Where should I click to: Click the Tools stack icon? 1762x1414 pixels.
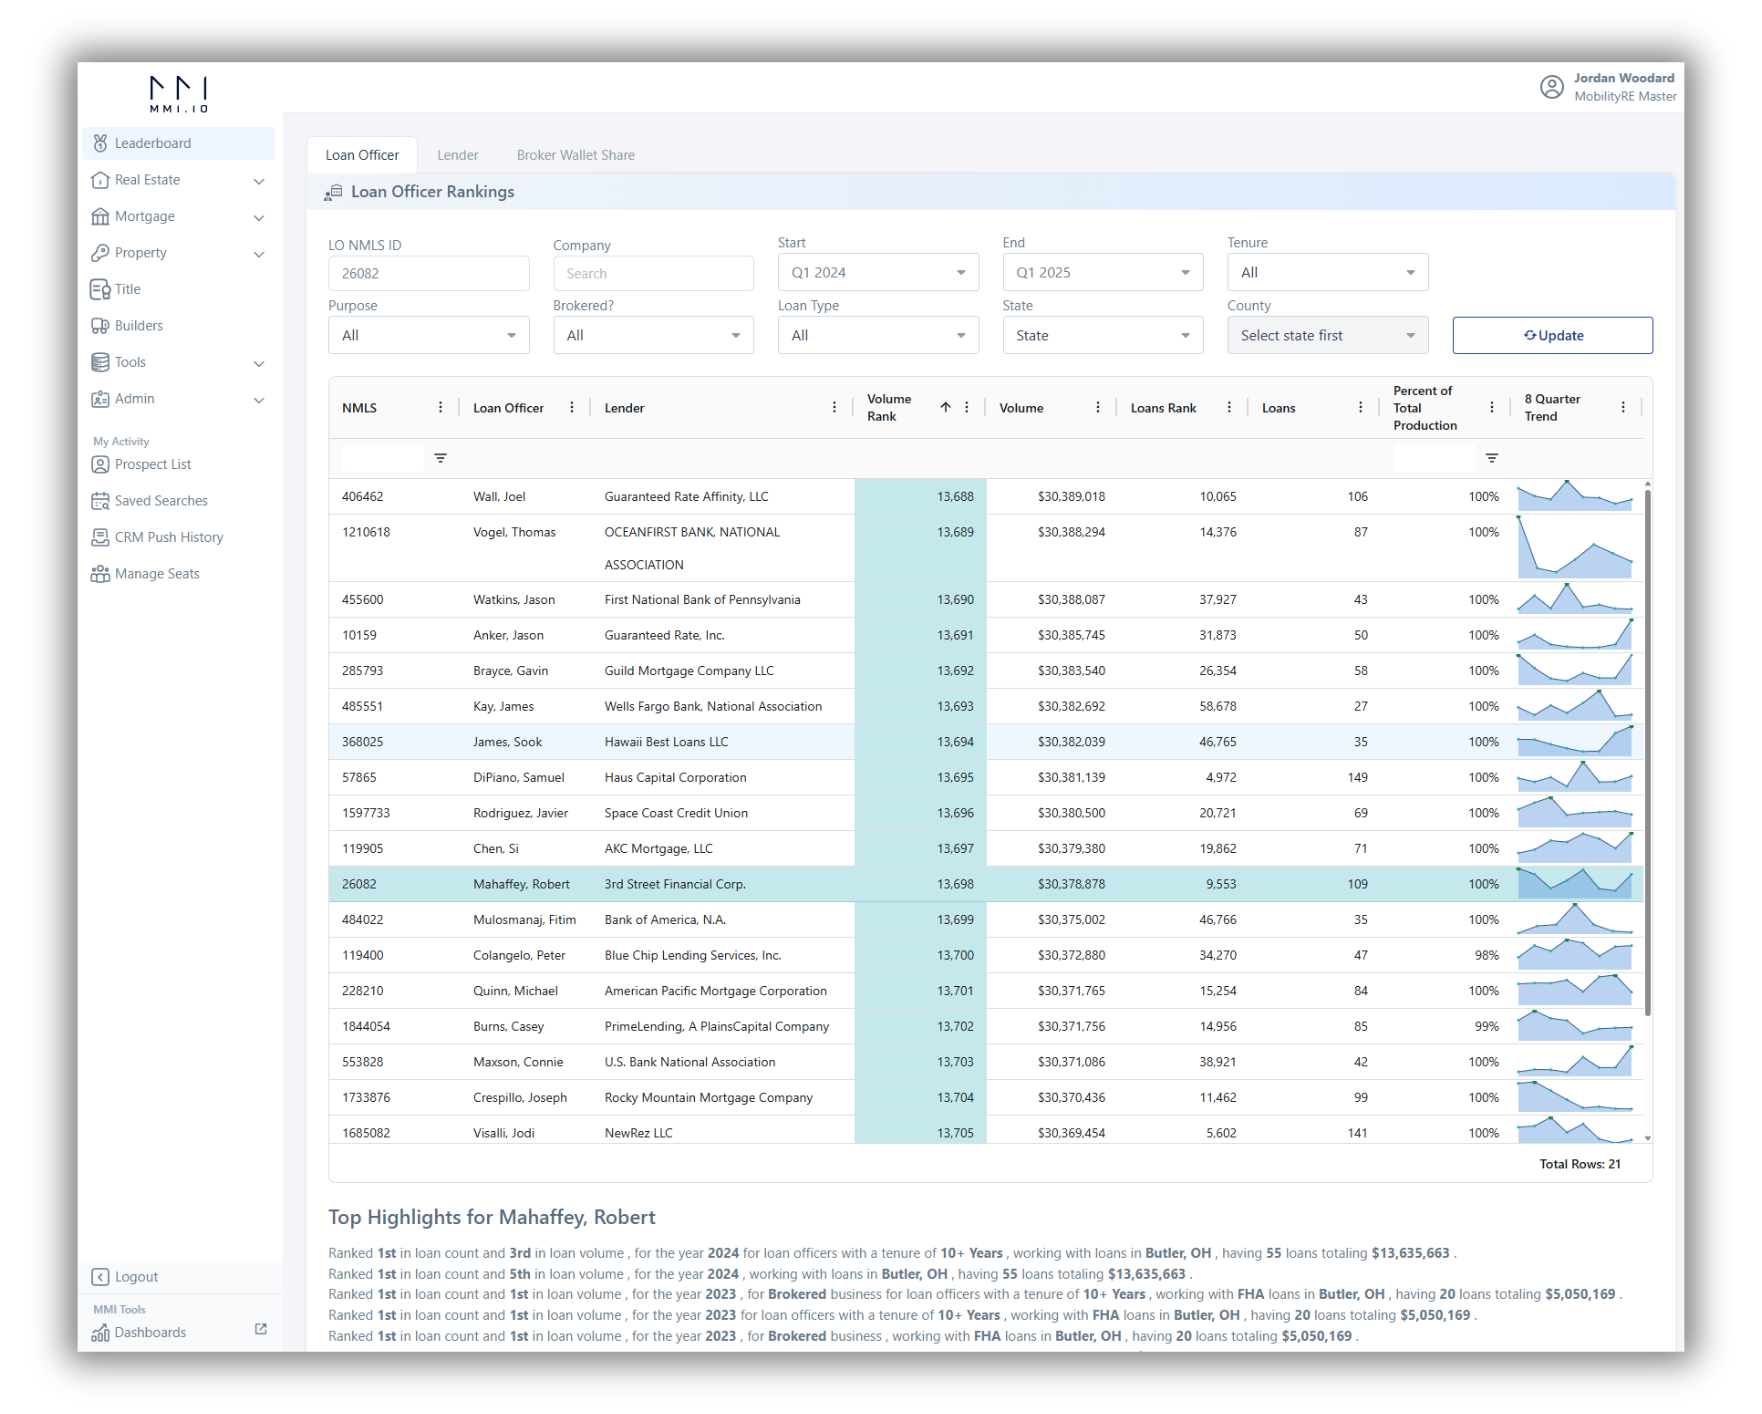tap(100, 362)
